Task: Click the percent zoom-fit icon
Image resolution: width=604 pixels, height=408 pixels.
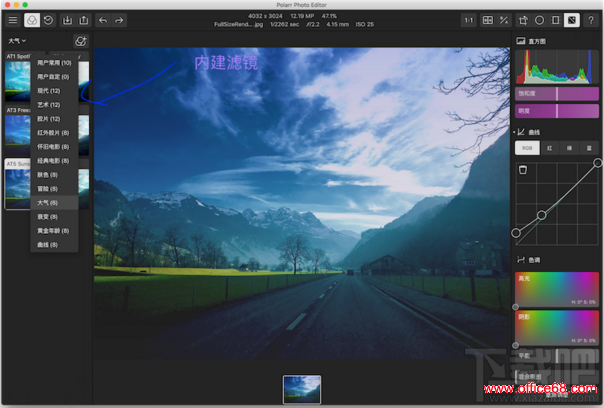Action: [504, 20]
